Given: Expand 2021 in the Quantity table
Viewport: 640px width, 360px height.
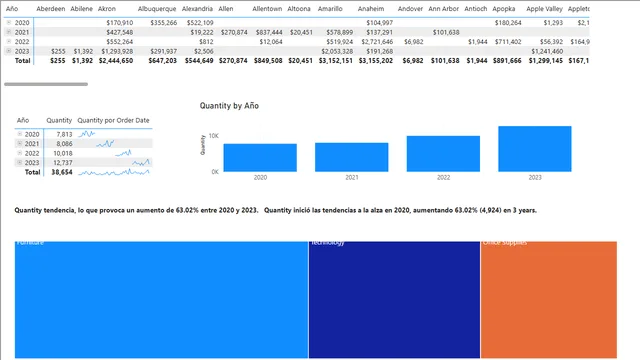Looking at the screenshot, I should click(x=20, y=143).
